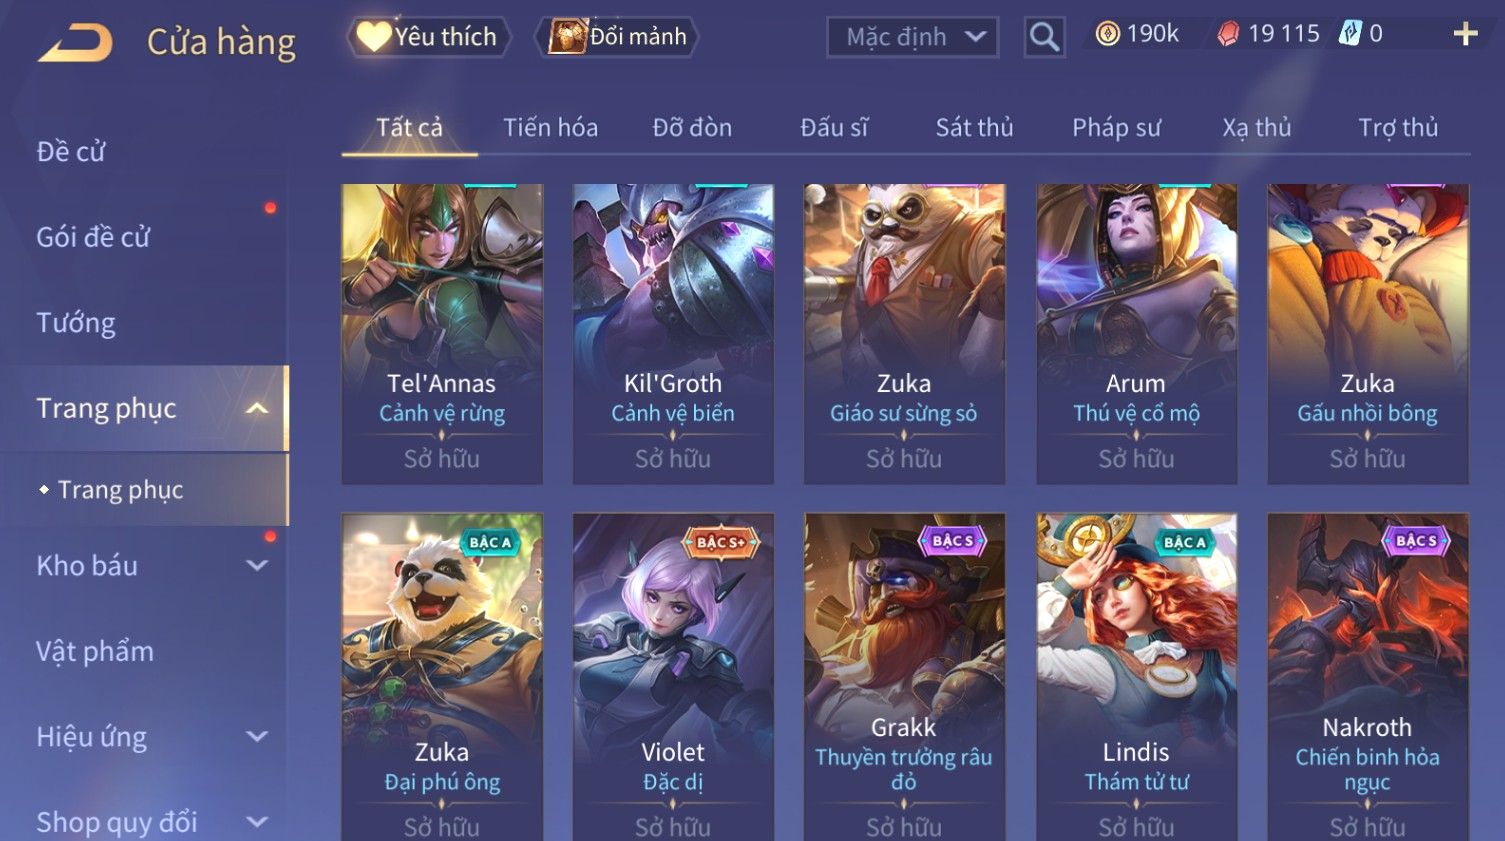This screenshot has width=1505, height=841.
Task: Open the search magnifier icon
Action: click(x=1044, y=37)
